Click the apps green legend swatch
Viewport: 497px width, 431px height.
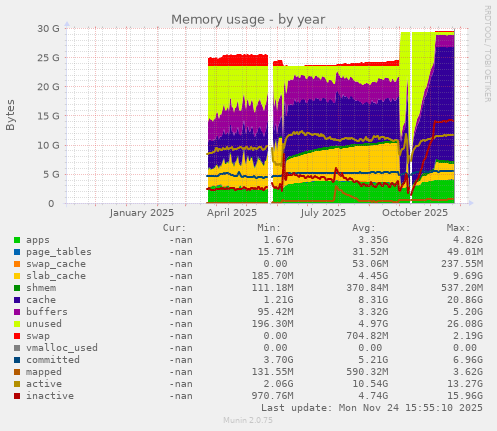coord(17,240)
